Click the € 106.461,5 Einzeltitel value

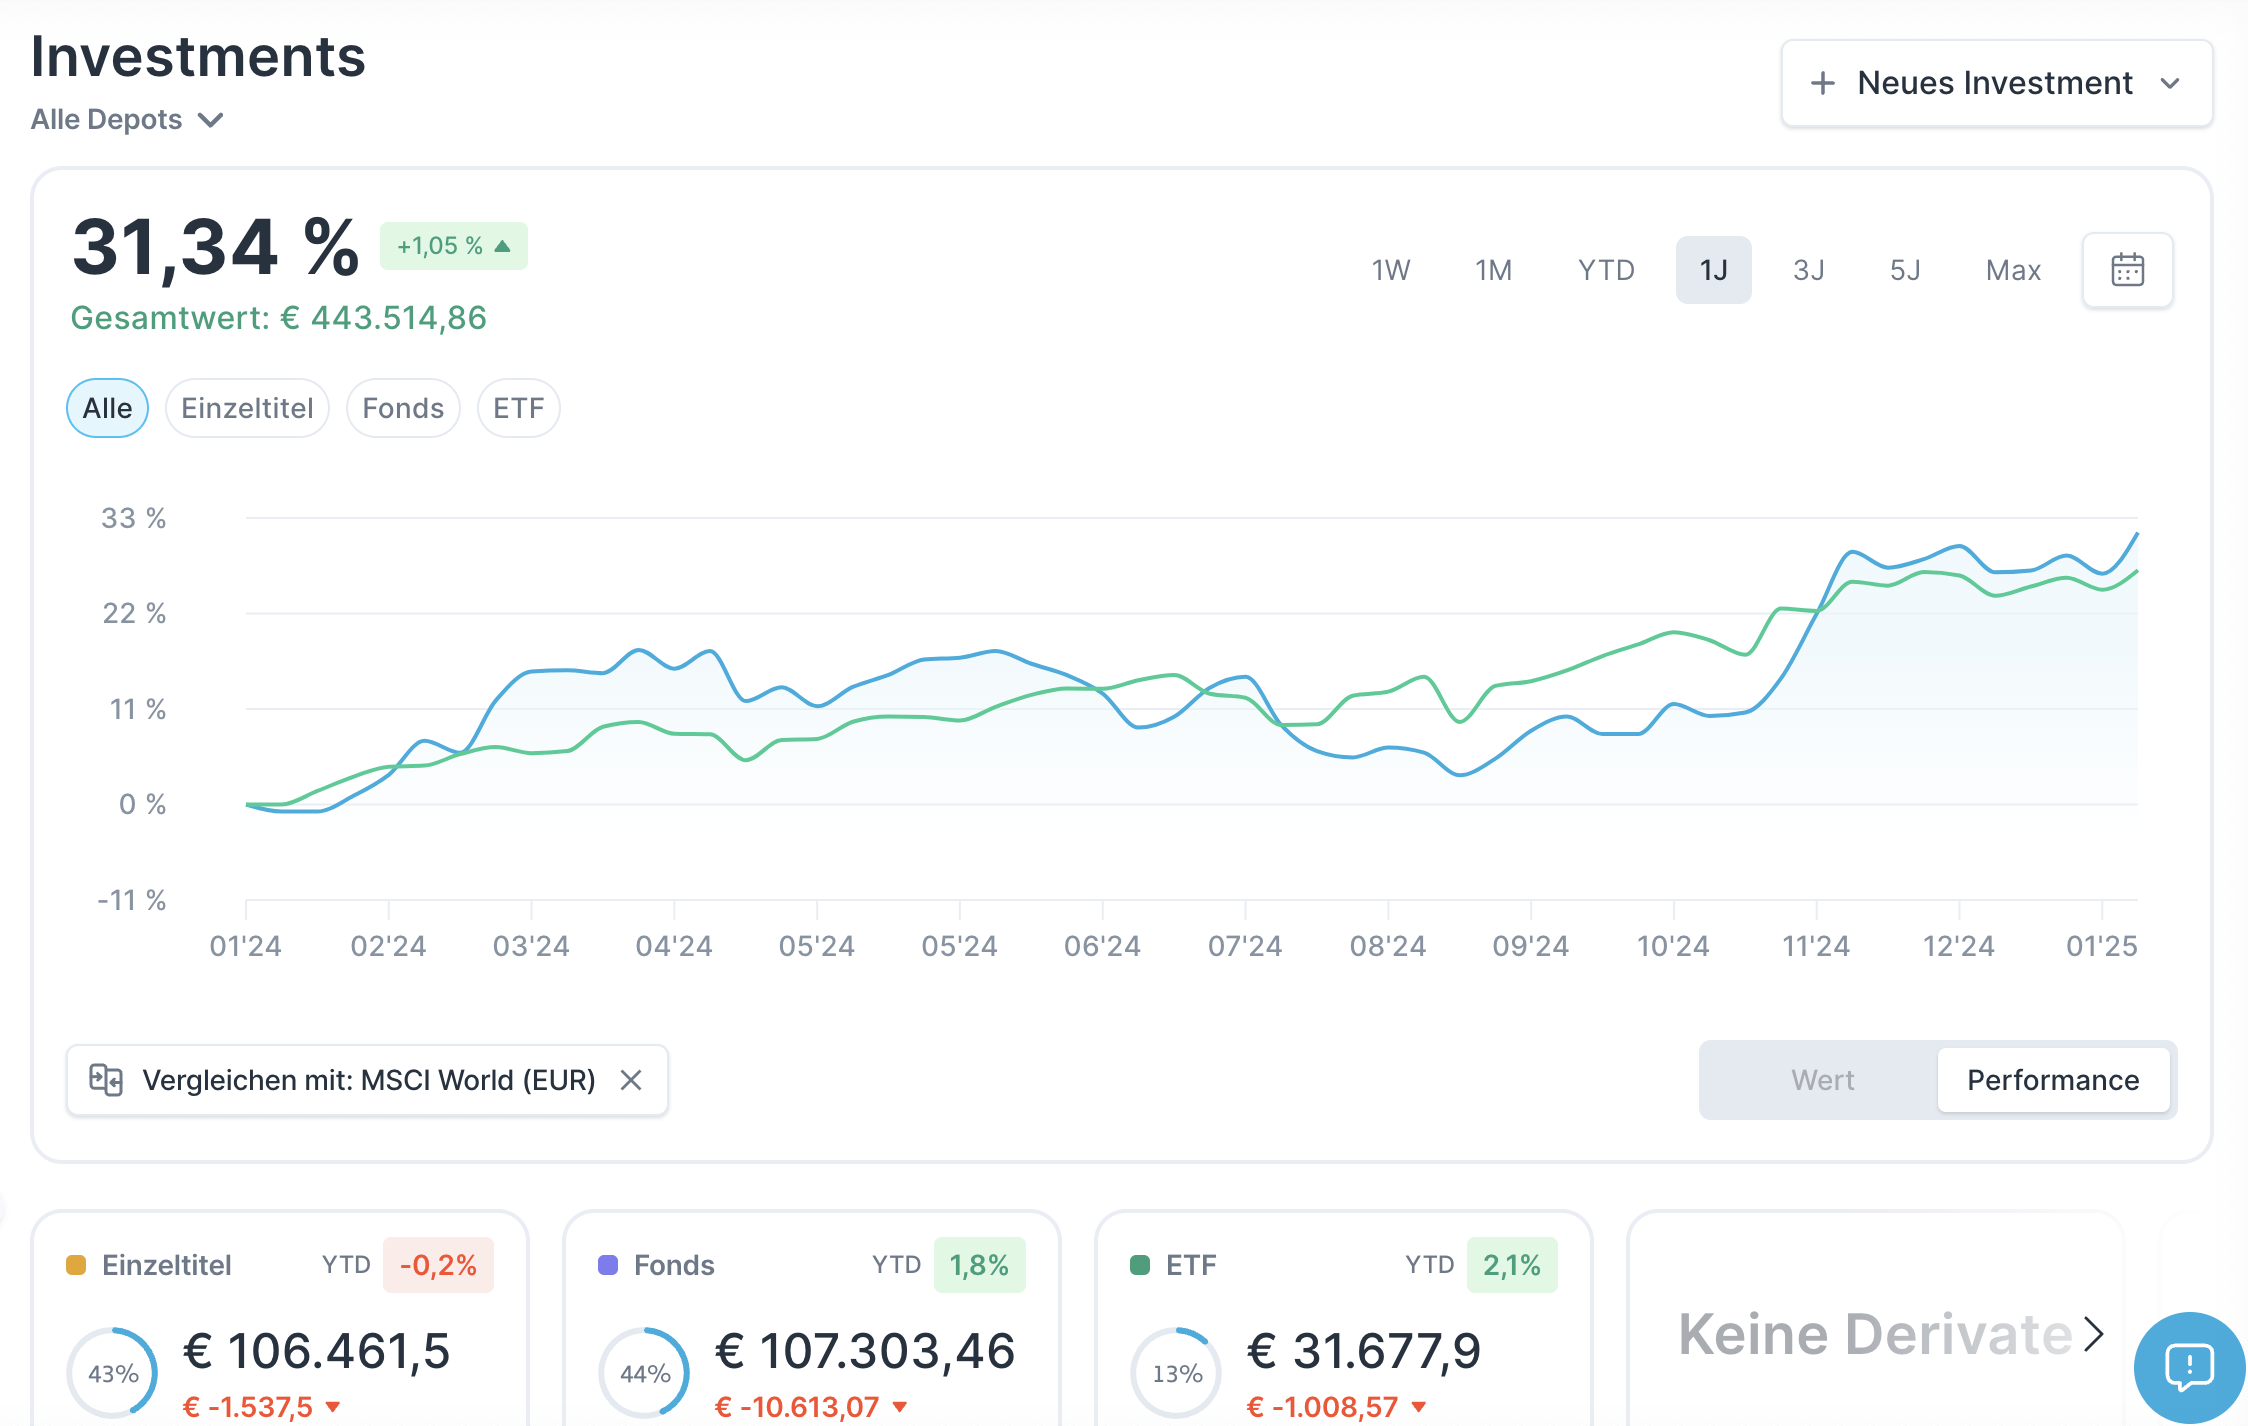(317, 1351)
